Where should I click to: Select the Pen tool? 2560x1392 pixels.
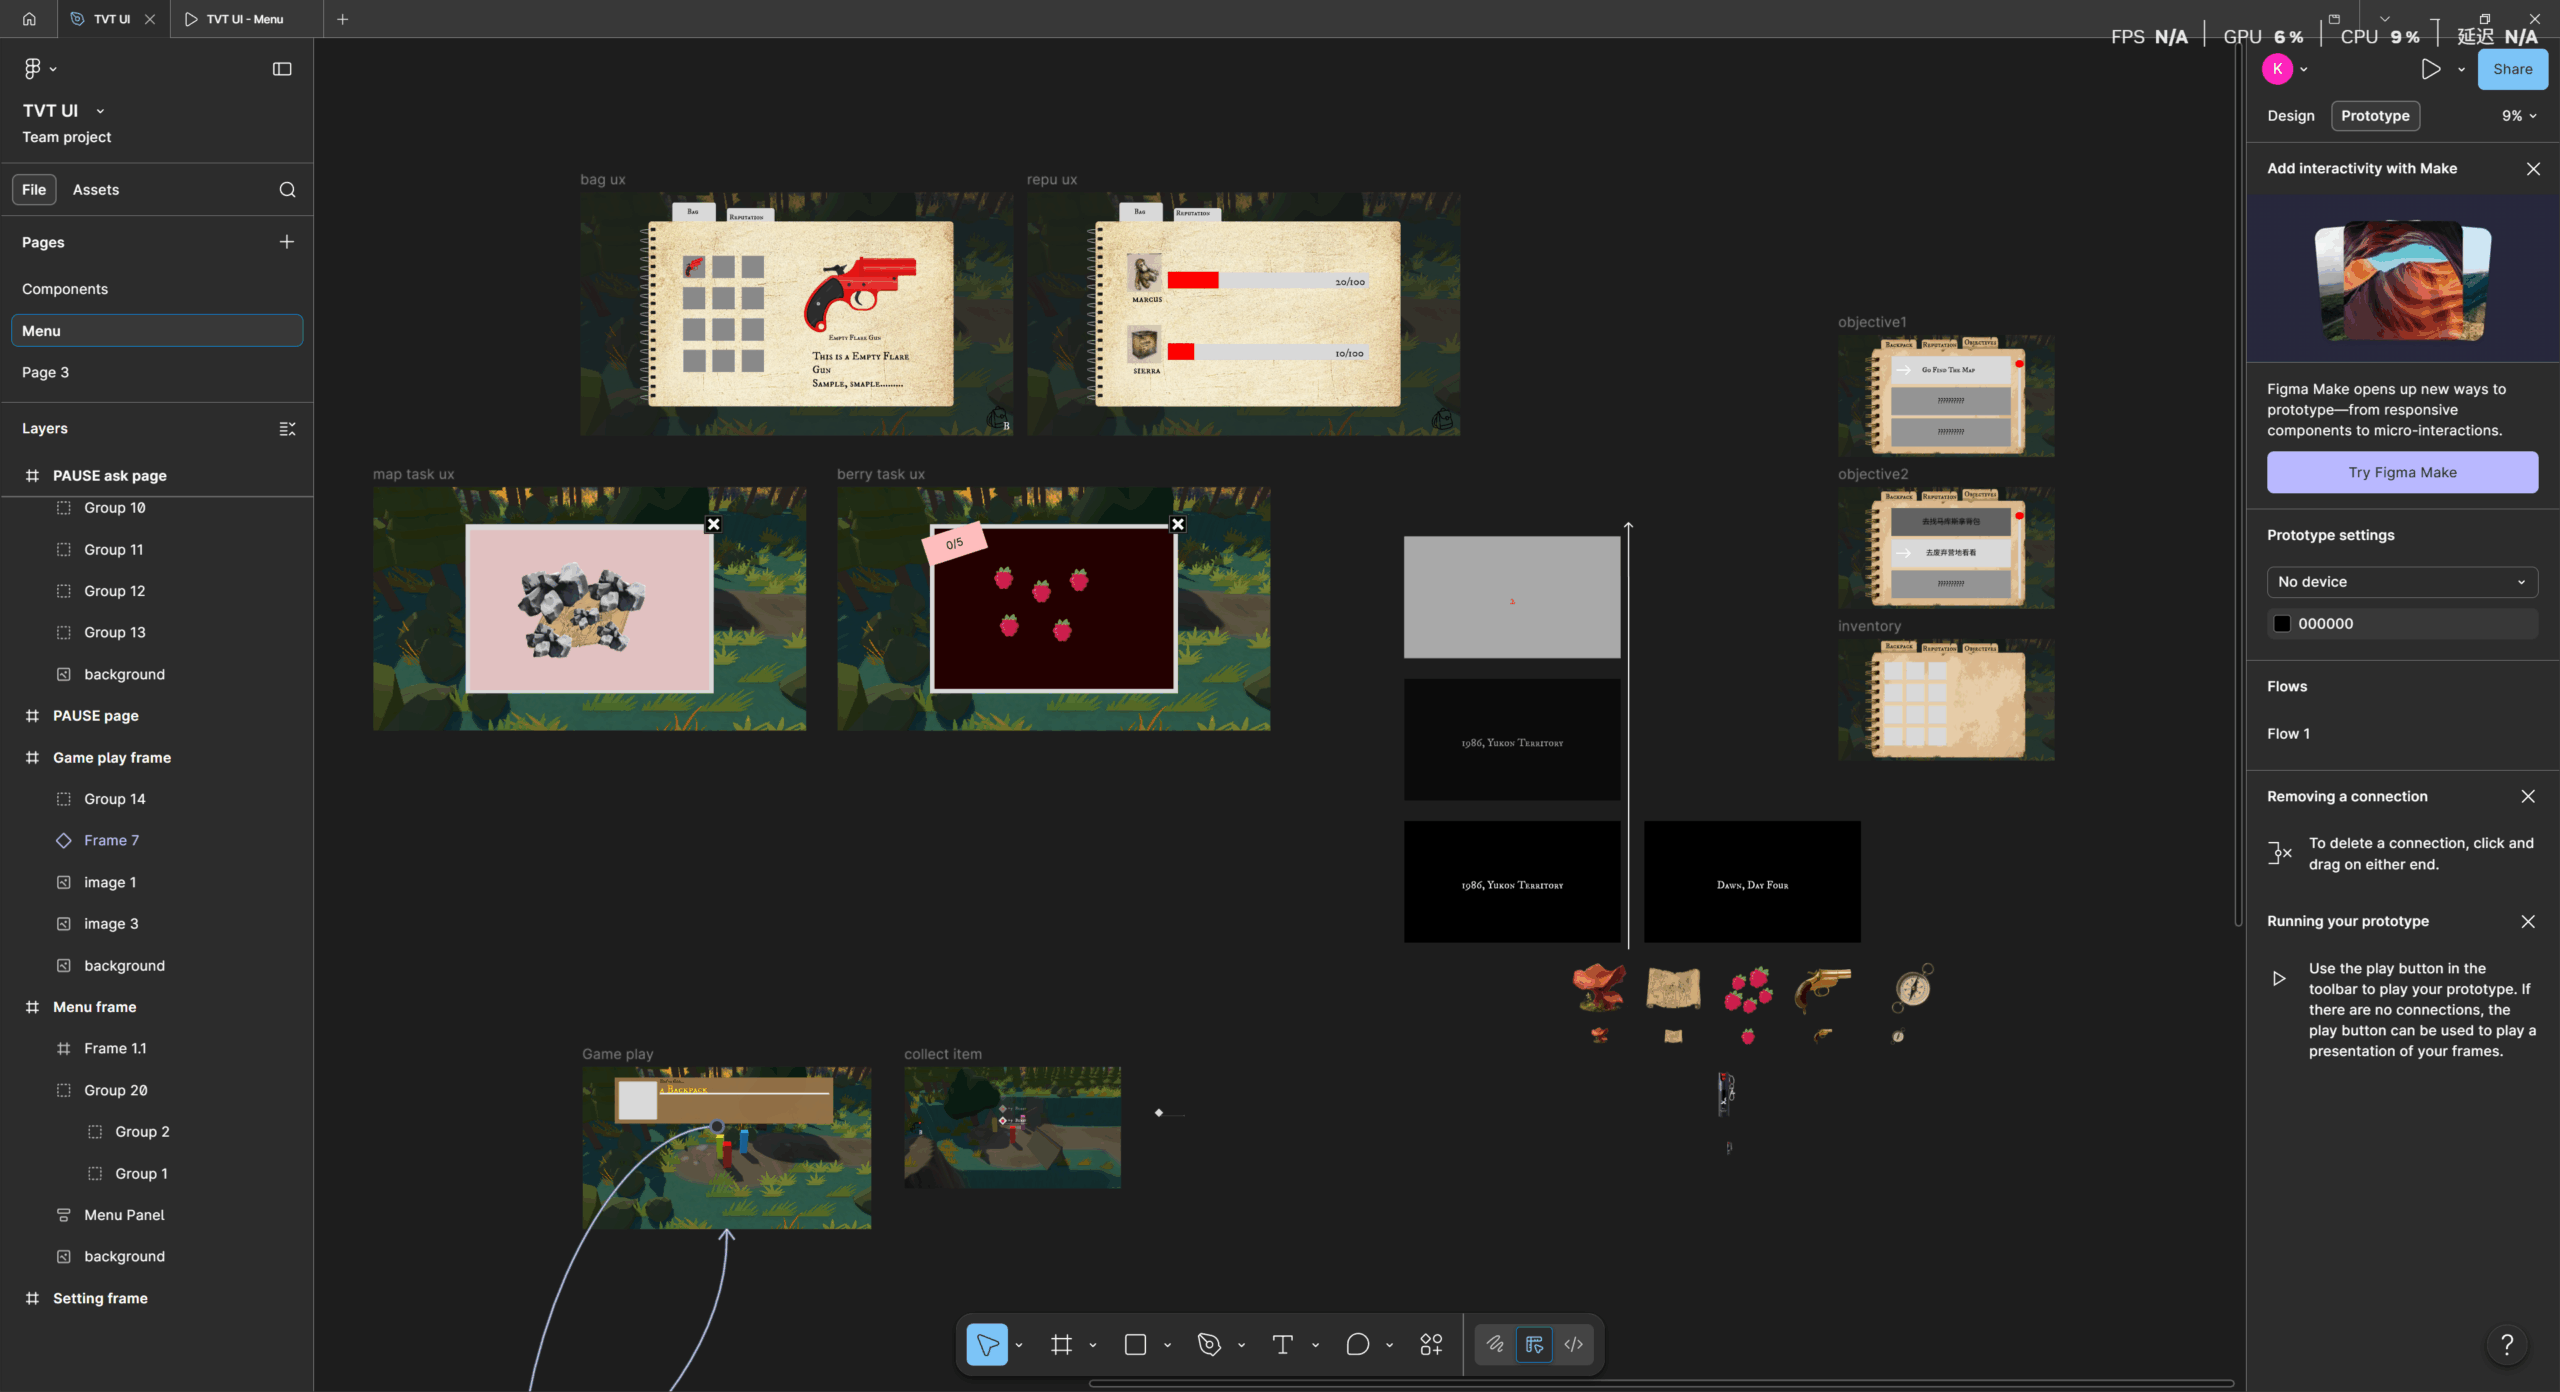[1209, 1345]
